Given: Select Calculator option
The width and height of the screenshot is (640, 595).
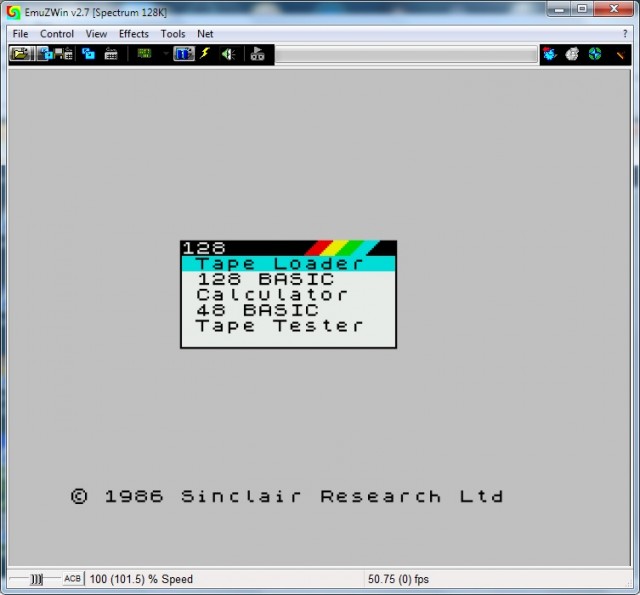Looking at the screenshot, I should tap(288, 295).
